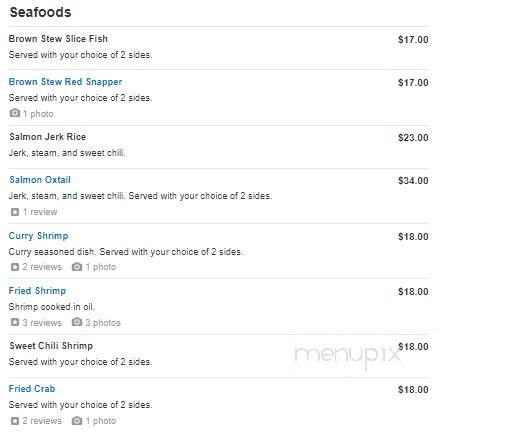Click review star icon under Fried Shrimp
The height and width of the screenshot is (437, 527).
(x=15, y=322)
